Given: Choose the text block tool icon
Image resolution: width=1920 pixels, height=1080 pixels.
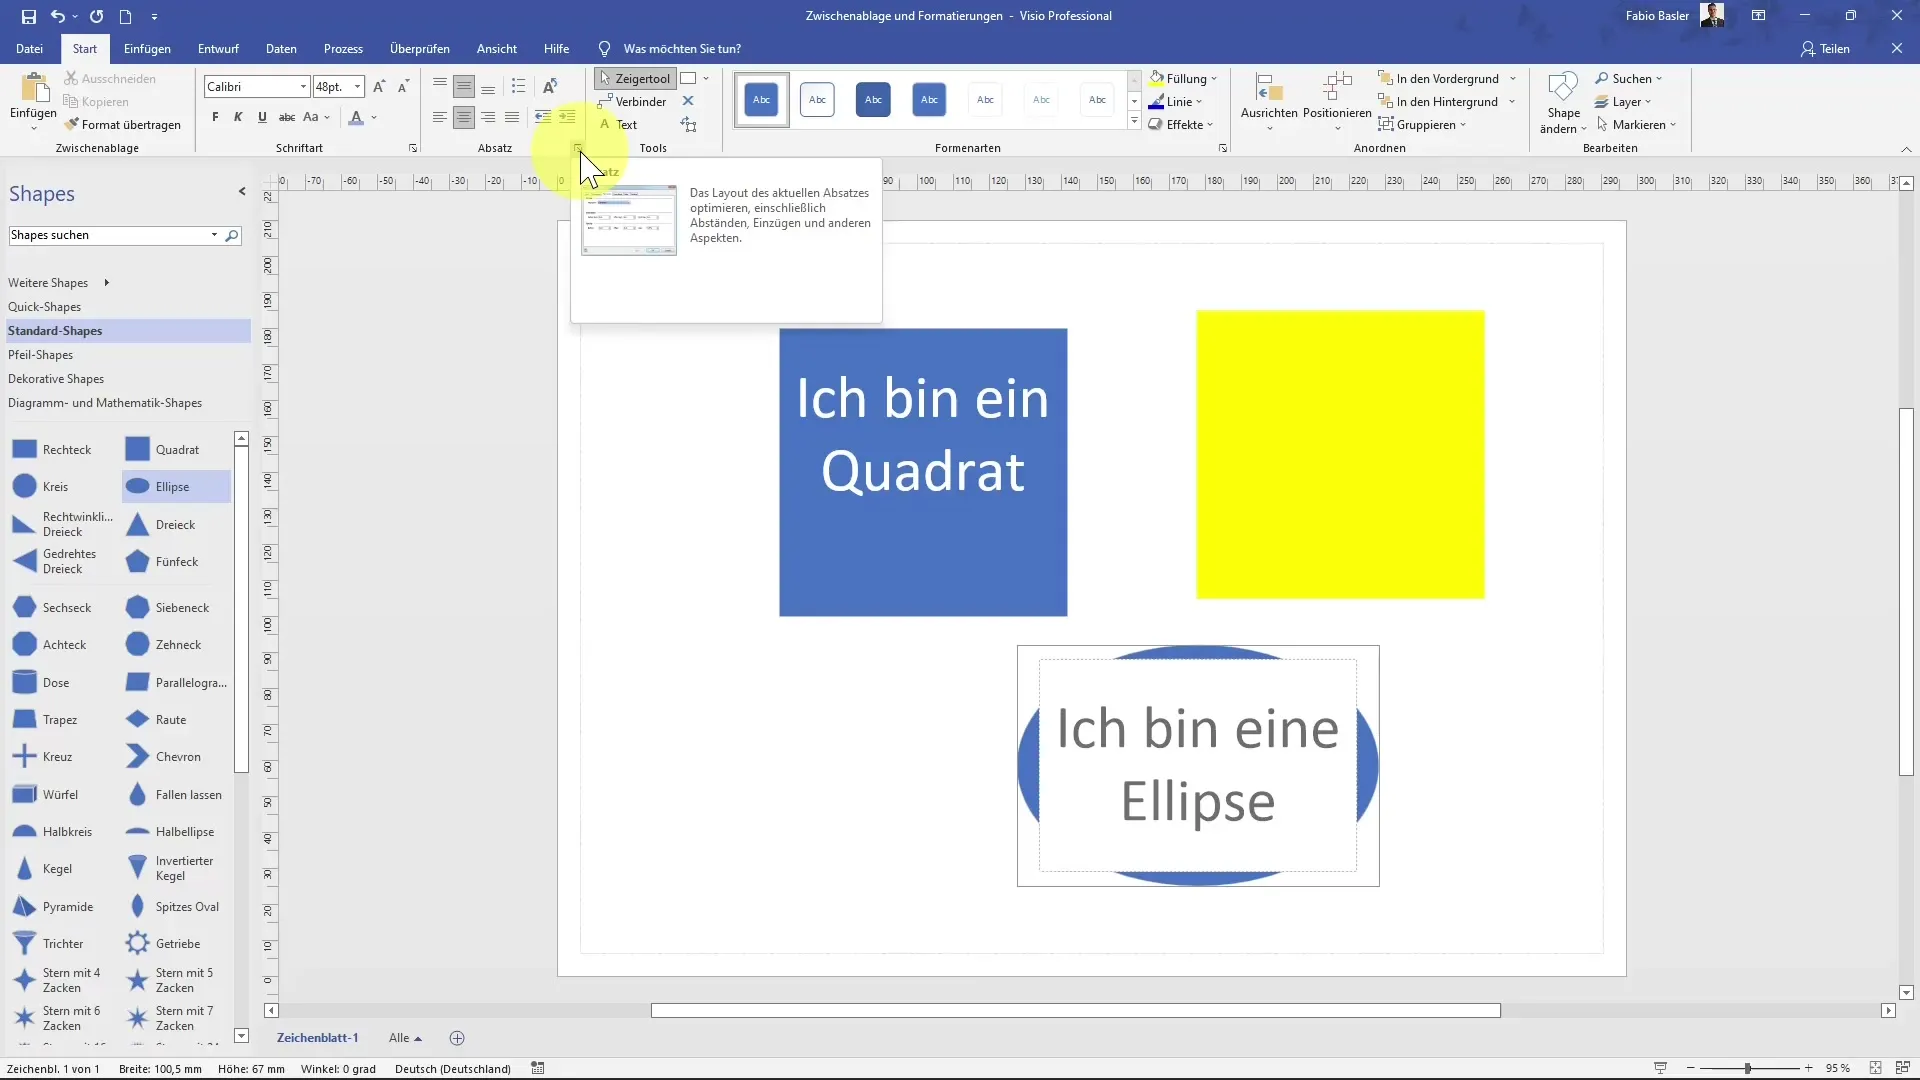Looking at the screenshot, I should [x=688, y=125].
